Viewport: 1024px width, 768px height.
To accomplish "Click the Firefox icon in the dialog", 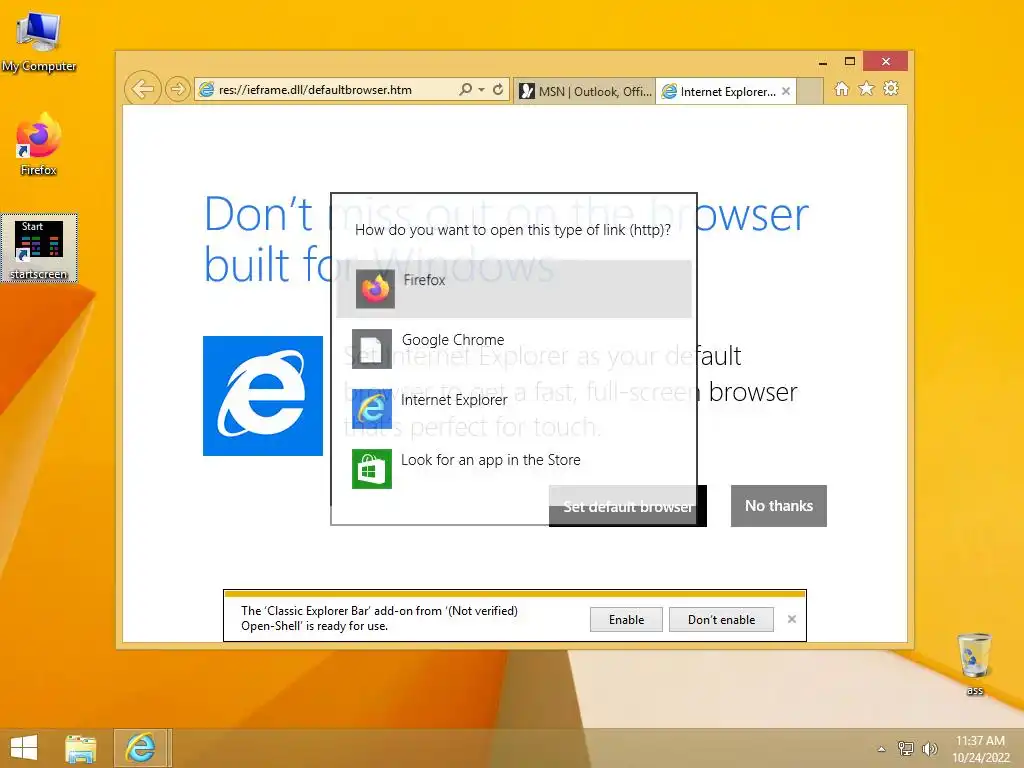I will 376,289.
